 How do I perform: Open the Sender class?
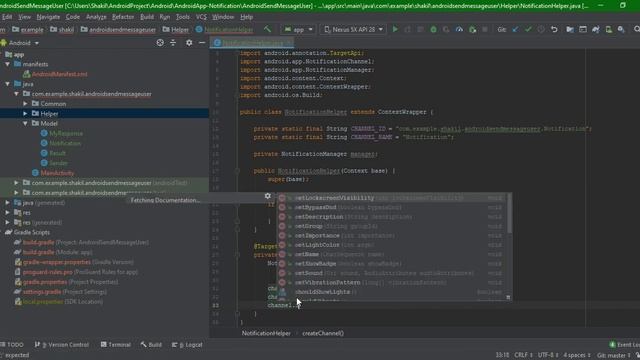pos(58,163)
